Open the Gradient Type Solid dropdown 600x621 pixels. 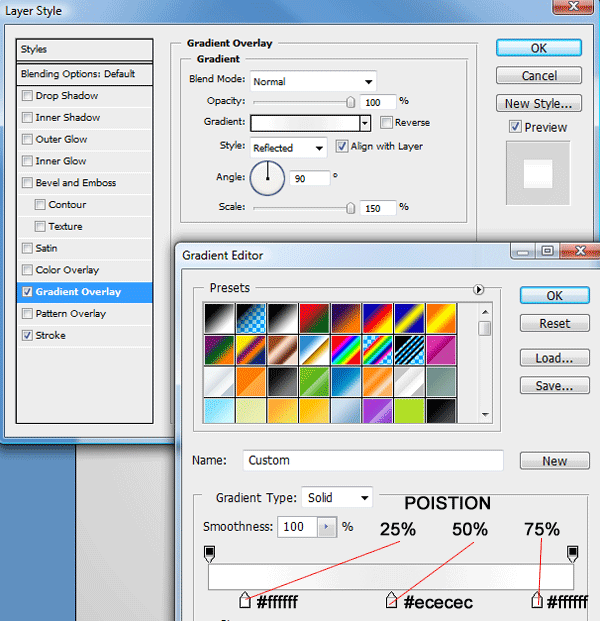[x=337, y=497]
